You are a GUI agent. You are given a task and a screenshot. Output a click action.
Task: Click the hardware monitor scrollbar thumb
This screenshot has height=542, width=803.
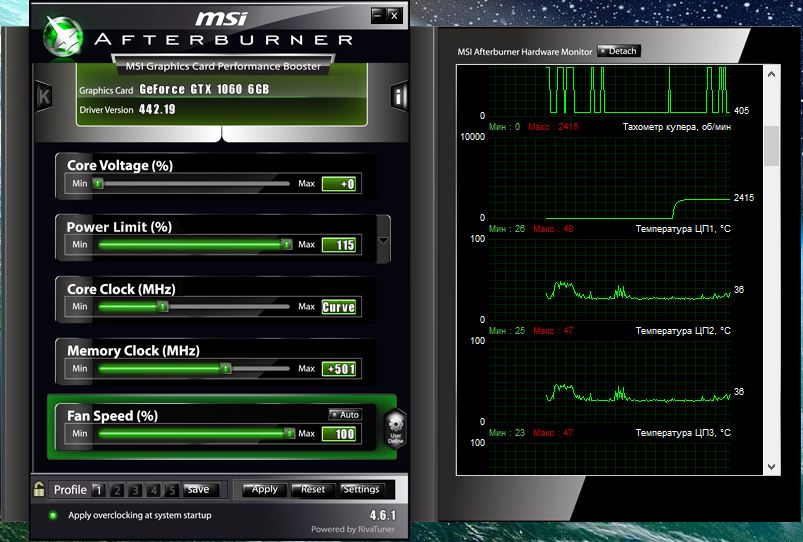point(772,146)
